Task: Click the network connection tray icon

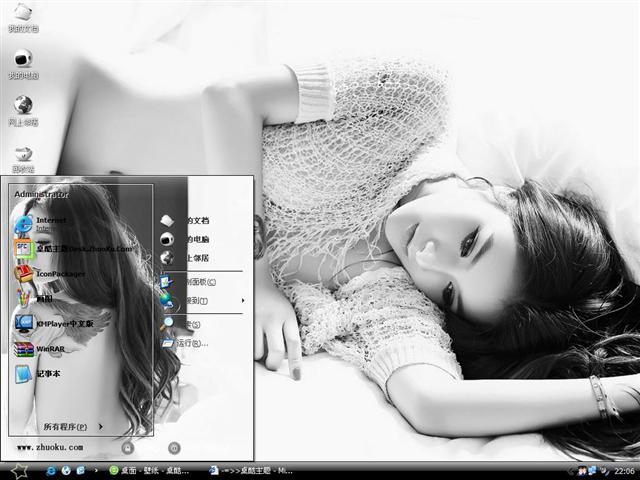Action: (x=592, y=471)
